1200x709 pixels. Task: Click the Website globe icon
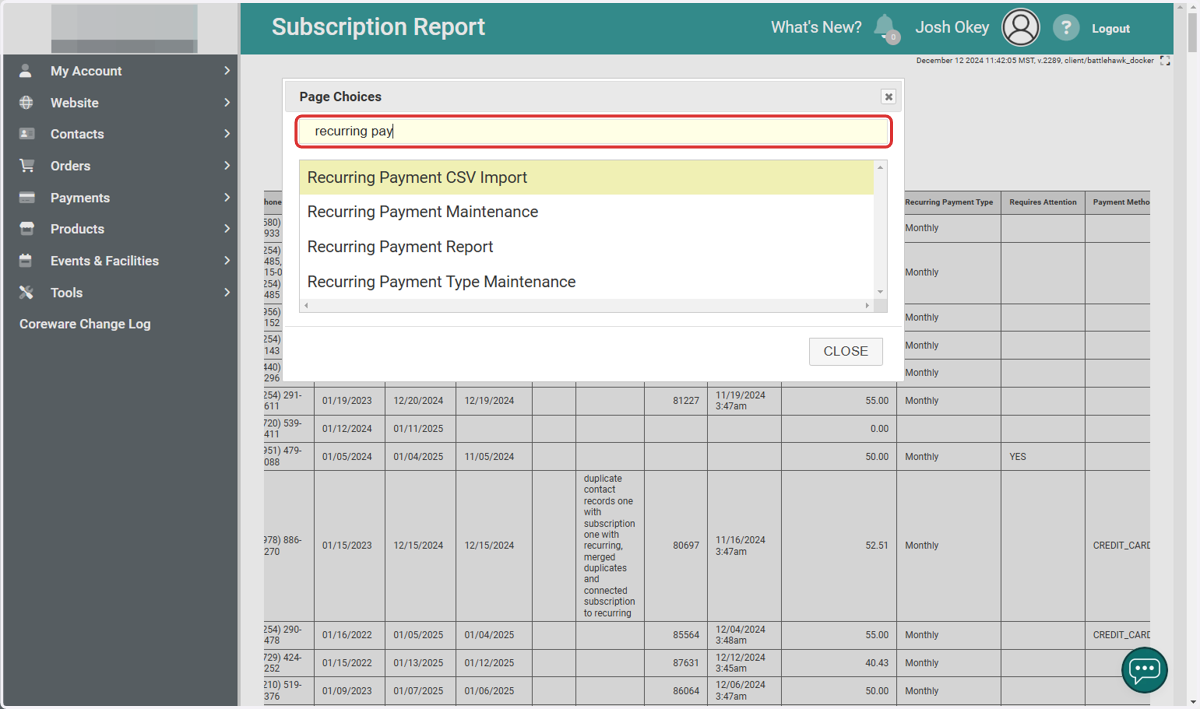[26, 103]
